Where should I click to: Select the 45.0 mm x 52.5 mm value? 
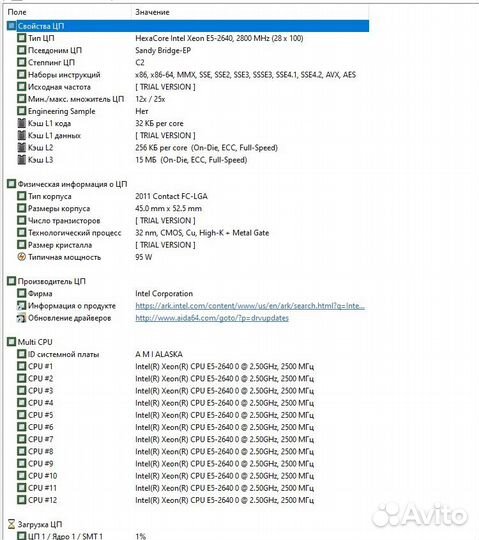(x=168, y=208)
